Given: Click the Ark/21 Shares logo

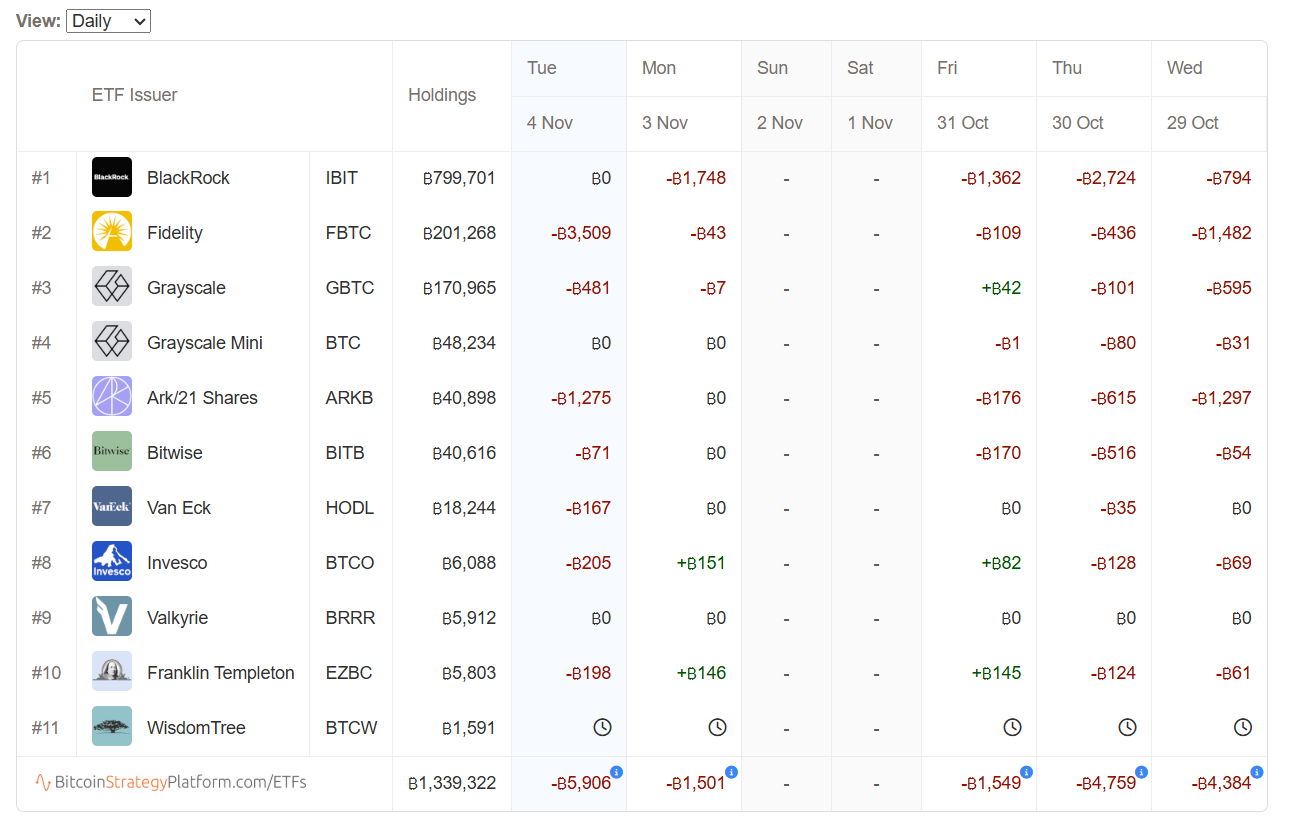Looking at the screenshot, I should click(112, 397).
